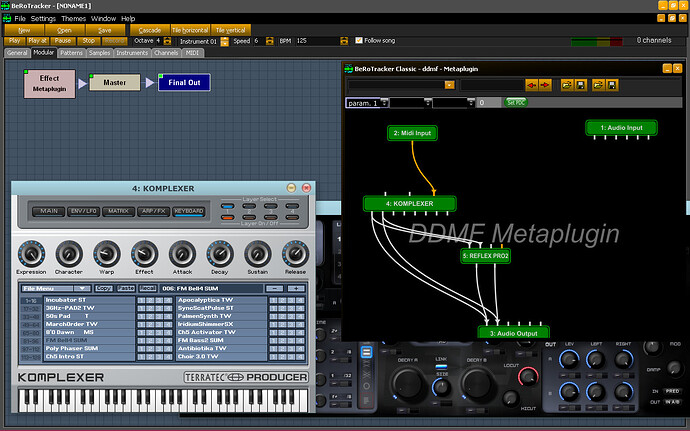The image size is (690, 431).
Task: Click the Play button
Action: [15, 41]
